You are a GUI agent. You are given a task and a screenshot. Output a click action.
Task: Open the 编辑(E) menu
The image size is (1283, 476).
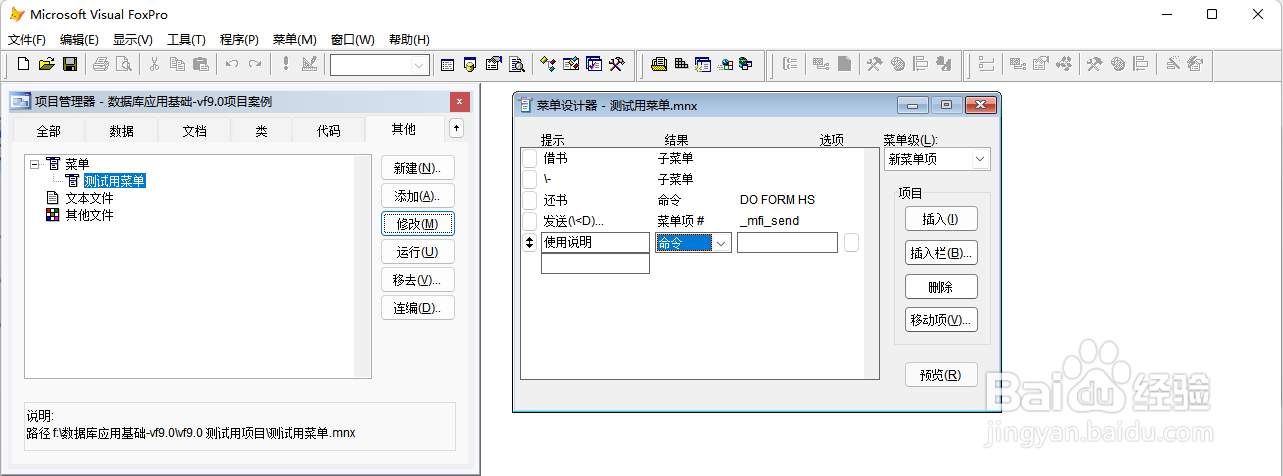click(x=79, y=40)
